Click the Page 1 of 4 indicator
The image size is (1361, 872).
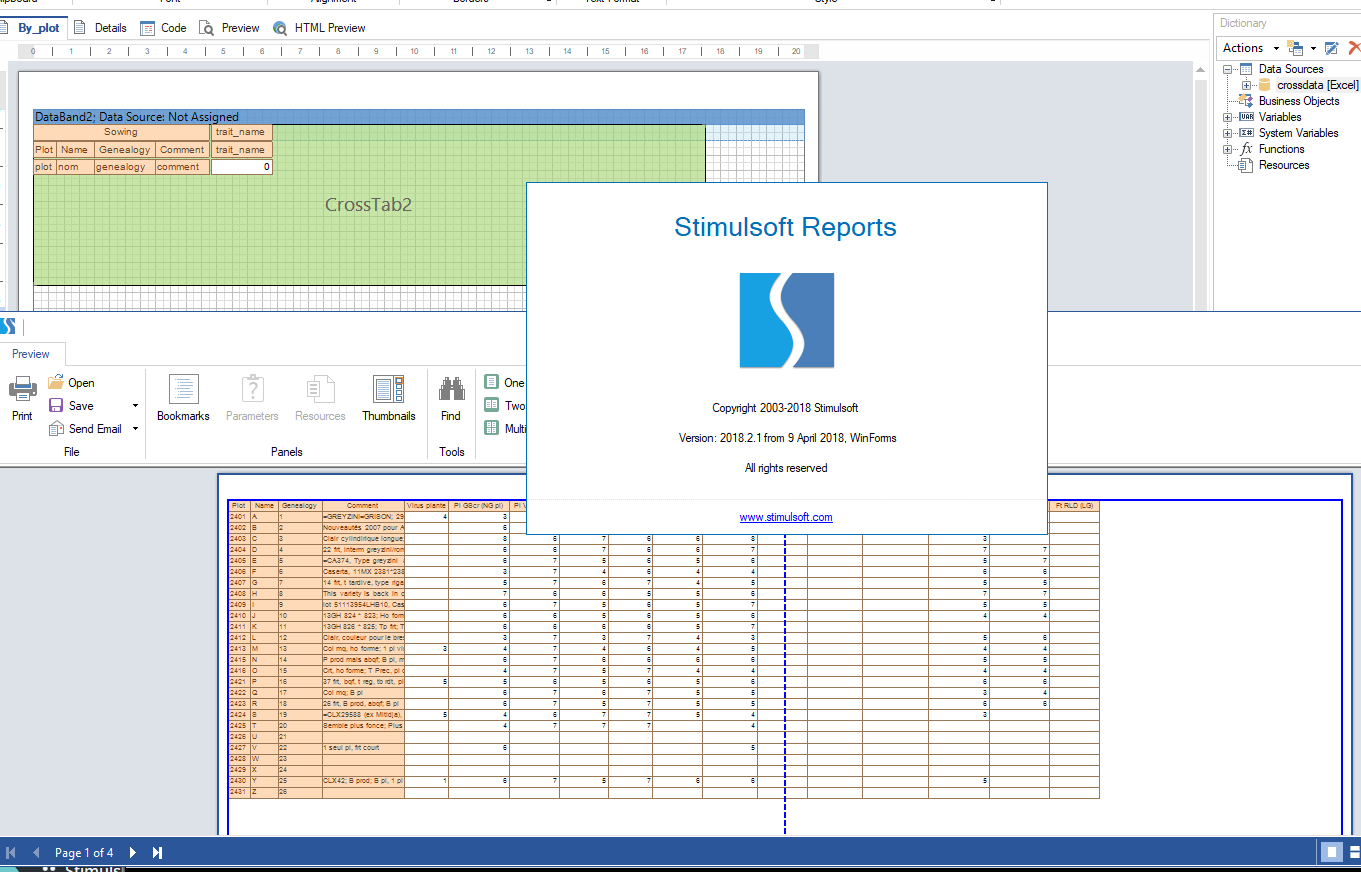click(84, 853)
